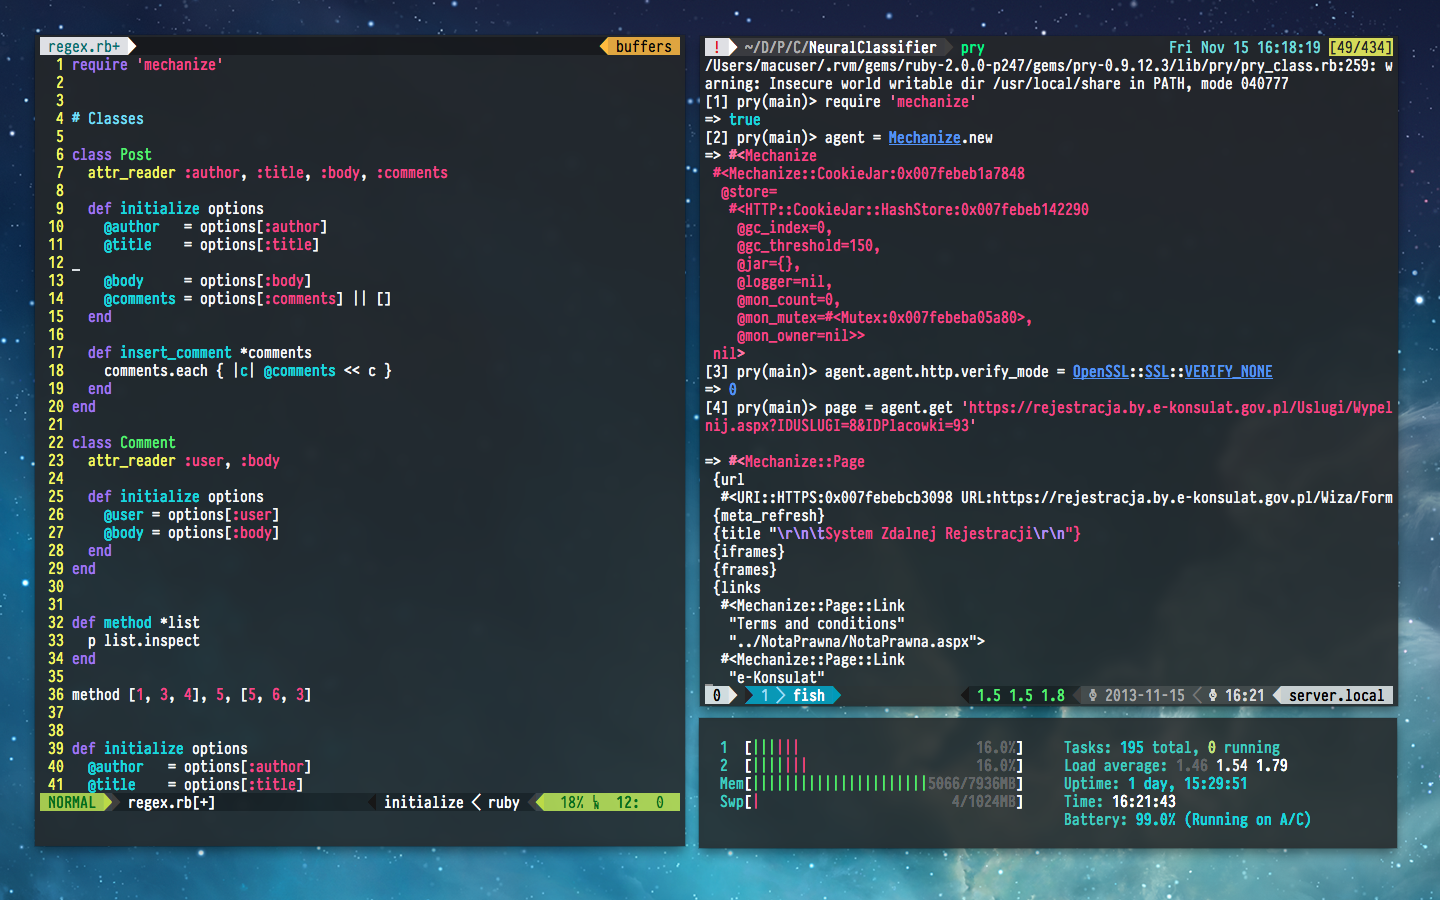Click the 16:21 time in tmux statusbar

tap(1244, 695)
